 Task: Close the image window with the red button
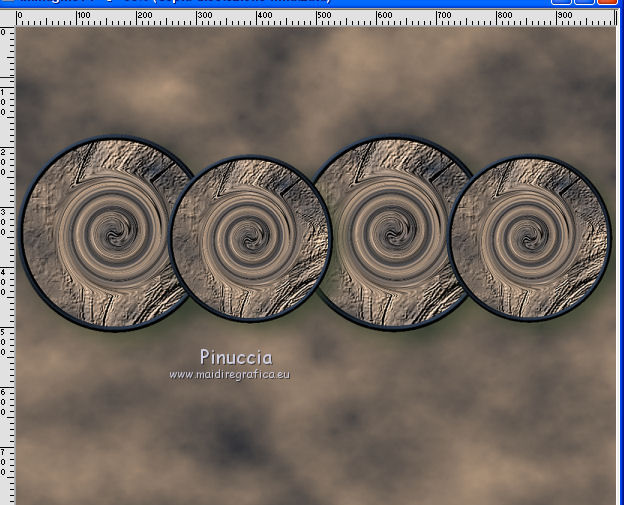[x=606, y=2]
